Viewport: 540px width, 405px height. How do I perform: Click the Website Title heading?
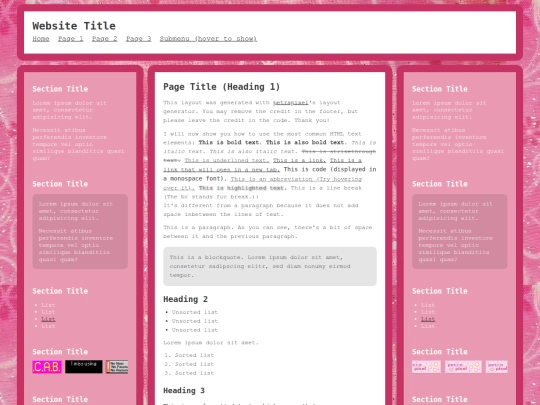point(74,25)
